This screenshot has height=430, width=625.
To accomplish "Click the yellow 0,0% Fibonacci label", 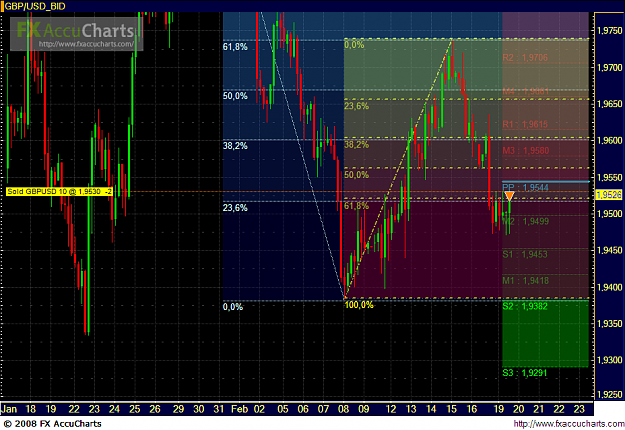I will pos(354,45).
